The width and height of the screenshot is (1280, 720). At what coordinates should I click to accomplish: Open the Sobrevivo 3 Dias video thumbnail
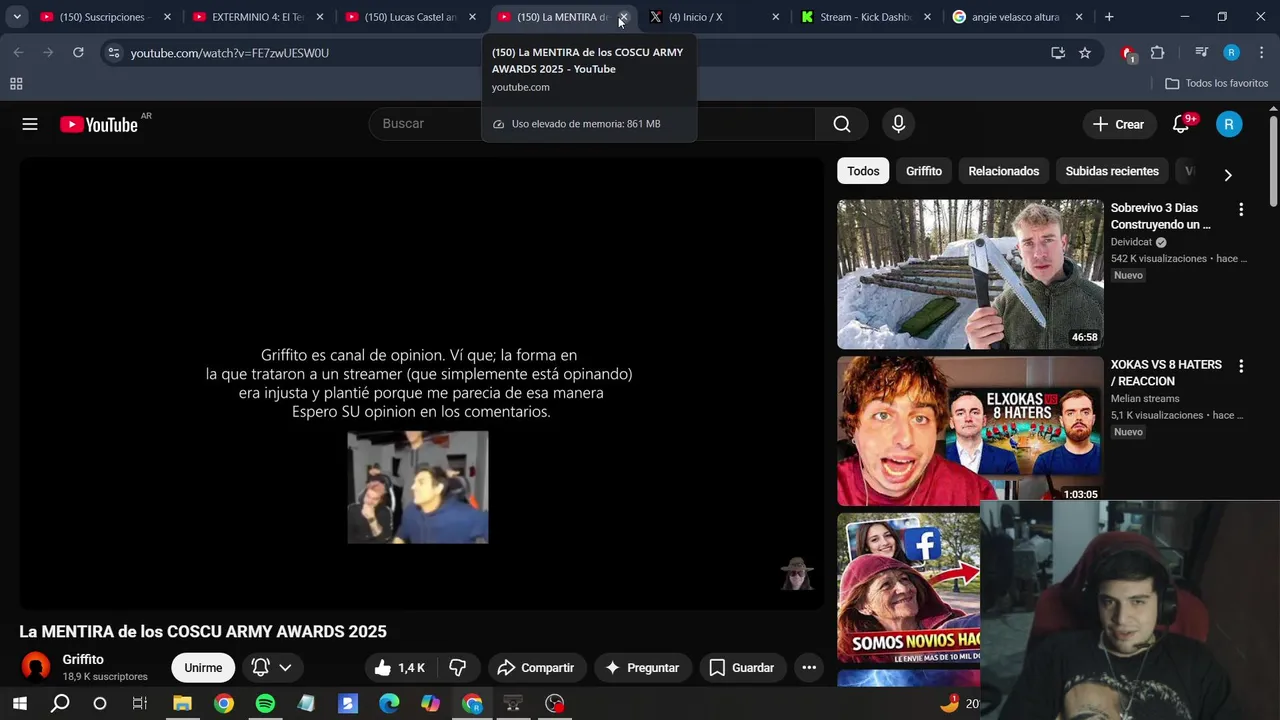(x=970, y=274)
